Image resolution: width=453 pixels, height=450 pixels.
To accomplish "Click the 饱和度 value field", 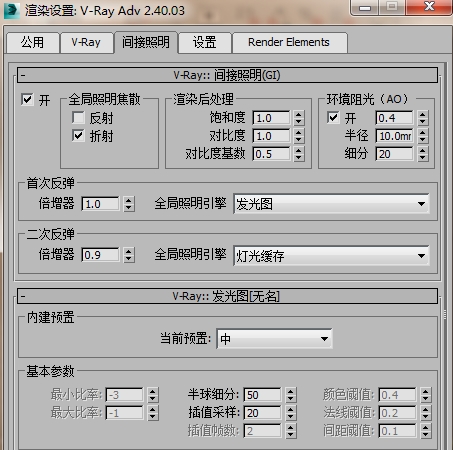I will 271,118.
